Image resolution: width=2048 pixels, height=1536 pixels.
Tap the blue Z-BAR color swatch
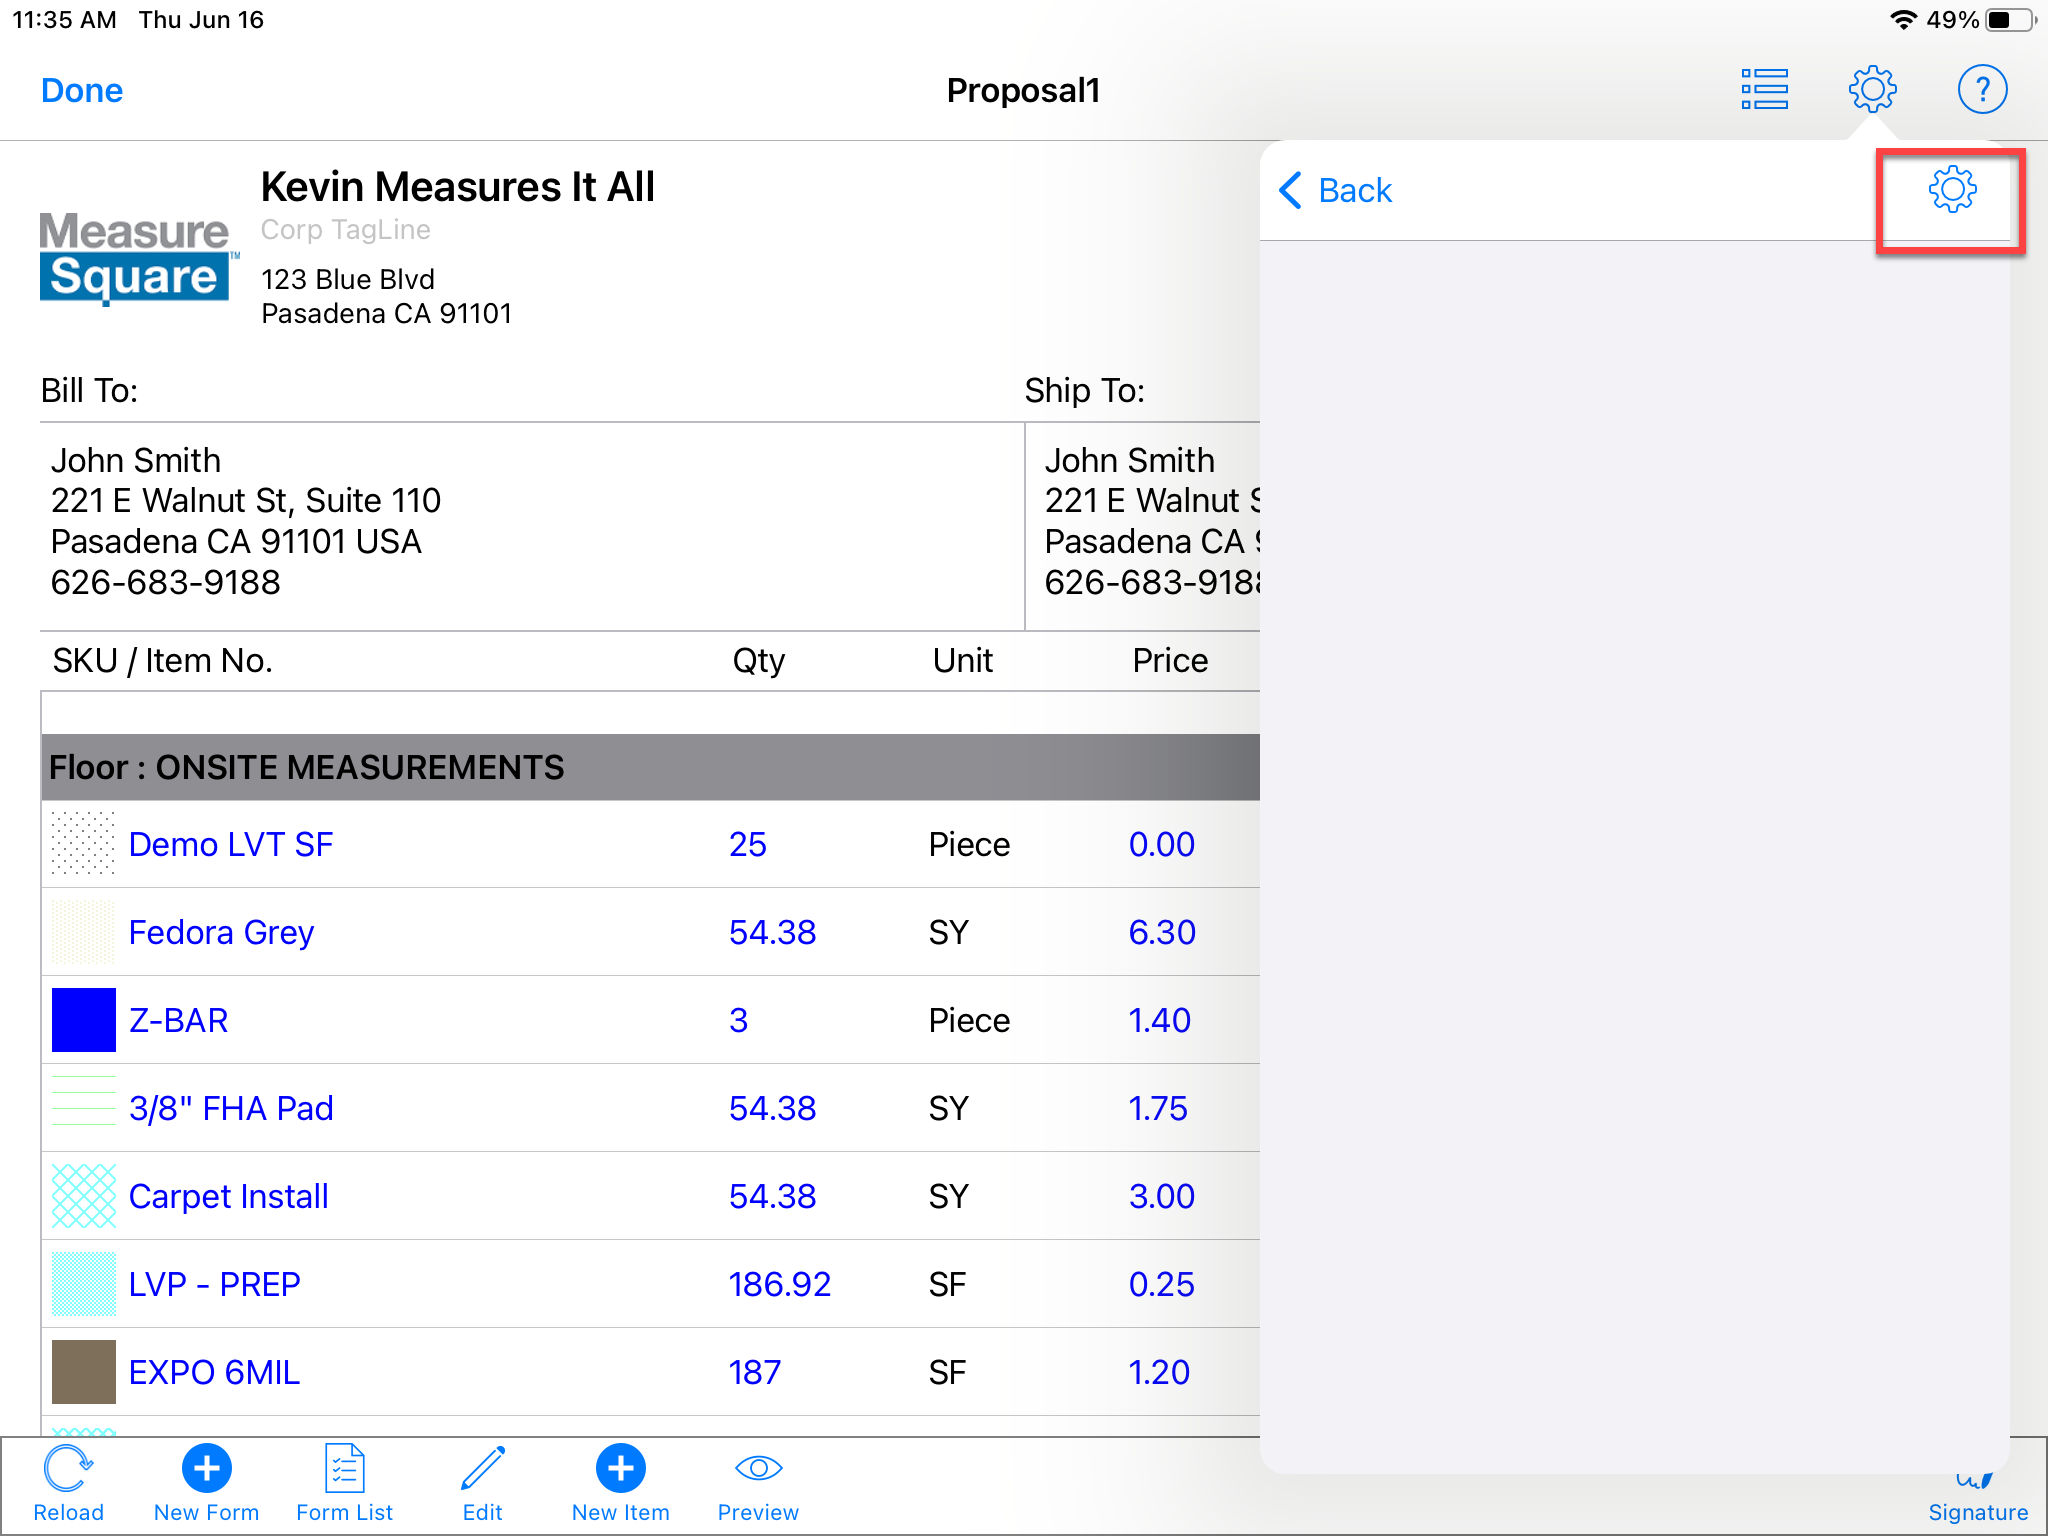pyautogui.click(x=84, y=1020)
